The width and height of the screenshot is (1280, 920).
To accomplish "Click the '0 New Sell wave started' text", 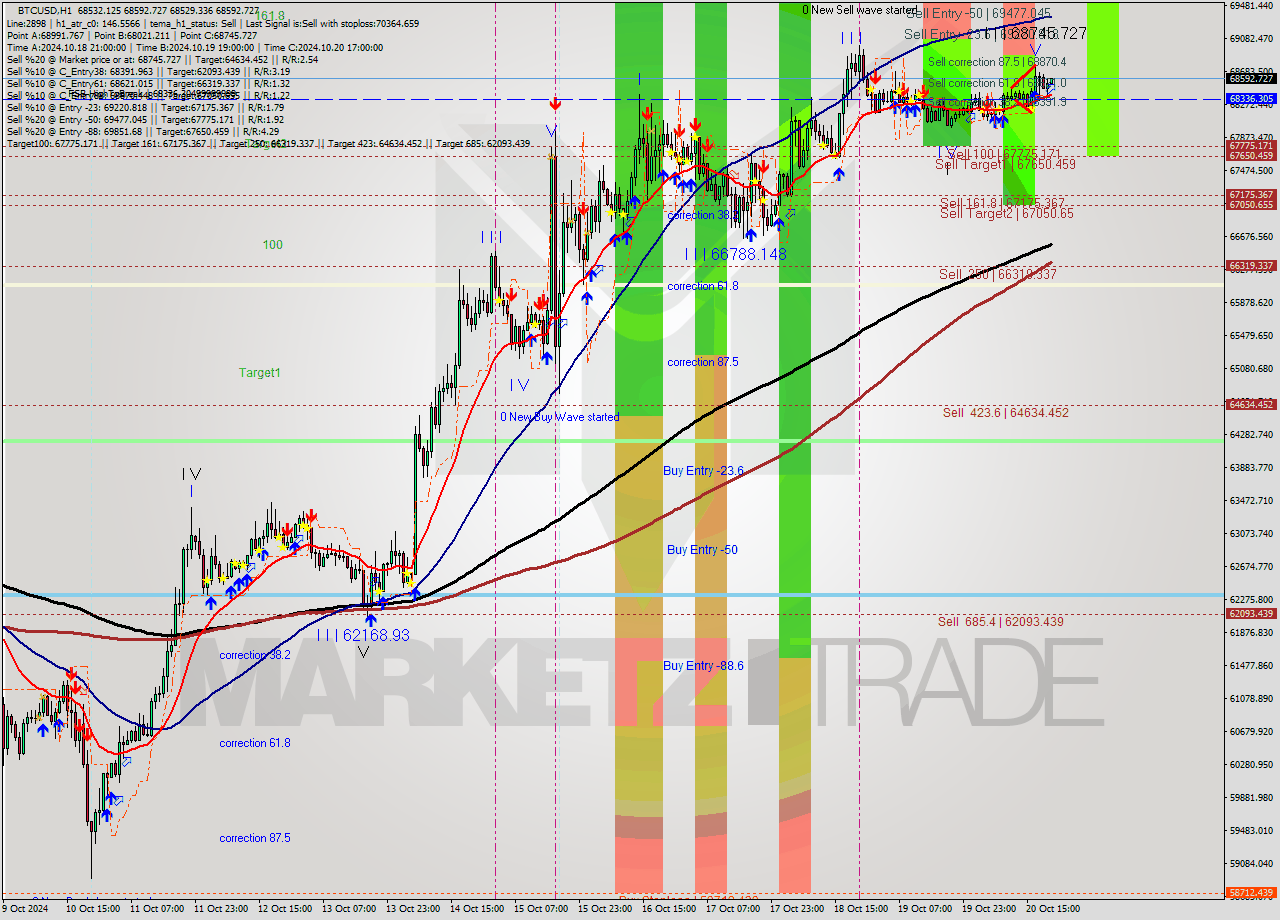I will 860,9.
